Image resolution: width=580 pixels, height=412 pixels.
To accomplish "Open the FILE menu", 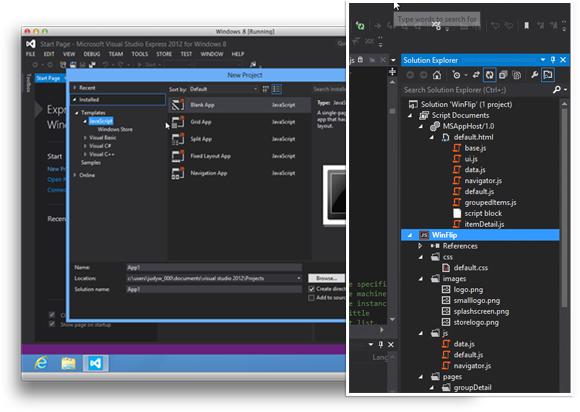I will (x=30, y=54).
